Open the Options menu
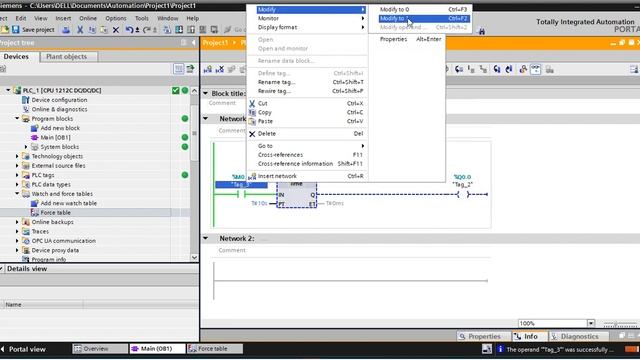640x360 pixels. coord(116,18)
